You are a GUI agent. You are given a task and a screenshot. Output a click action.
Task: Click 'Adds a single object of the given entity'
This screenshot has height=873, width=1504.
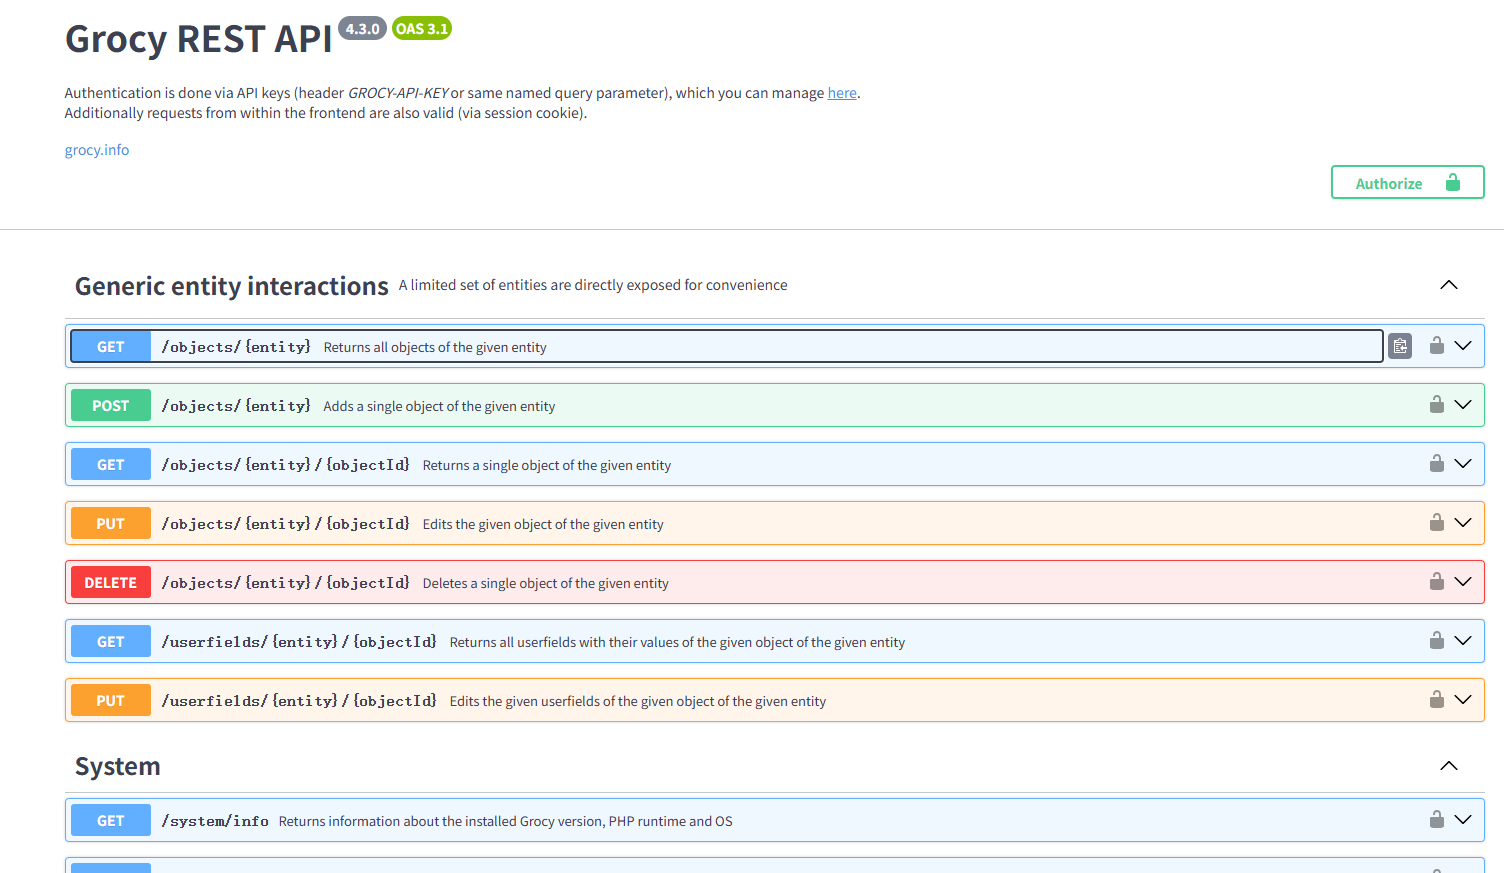coord(439,406)
